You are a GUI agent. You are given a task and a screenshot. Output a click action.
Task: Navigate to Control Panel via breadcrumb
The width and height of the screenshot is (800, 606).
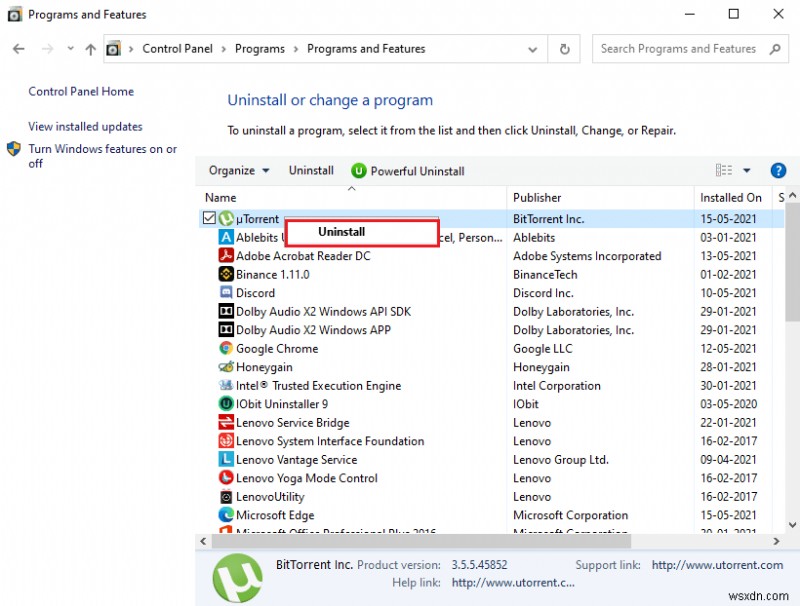tap(178, 48)
